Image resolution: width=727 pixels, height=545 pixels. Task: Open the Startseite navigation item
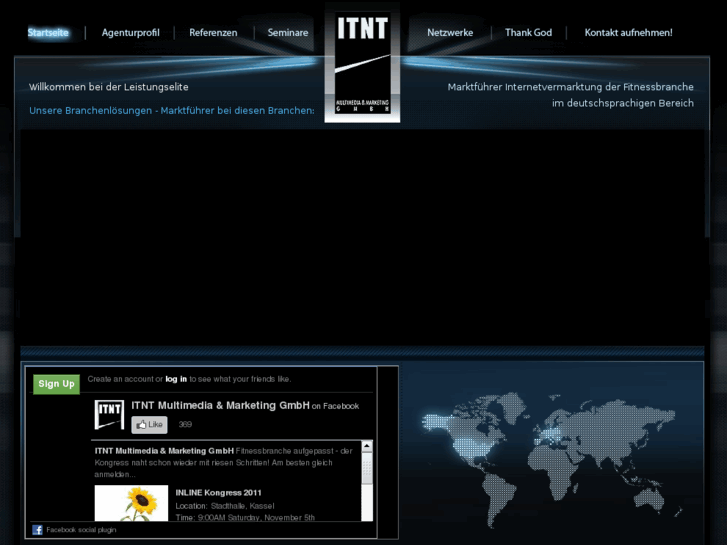coord(48,32)
